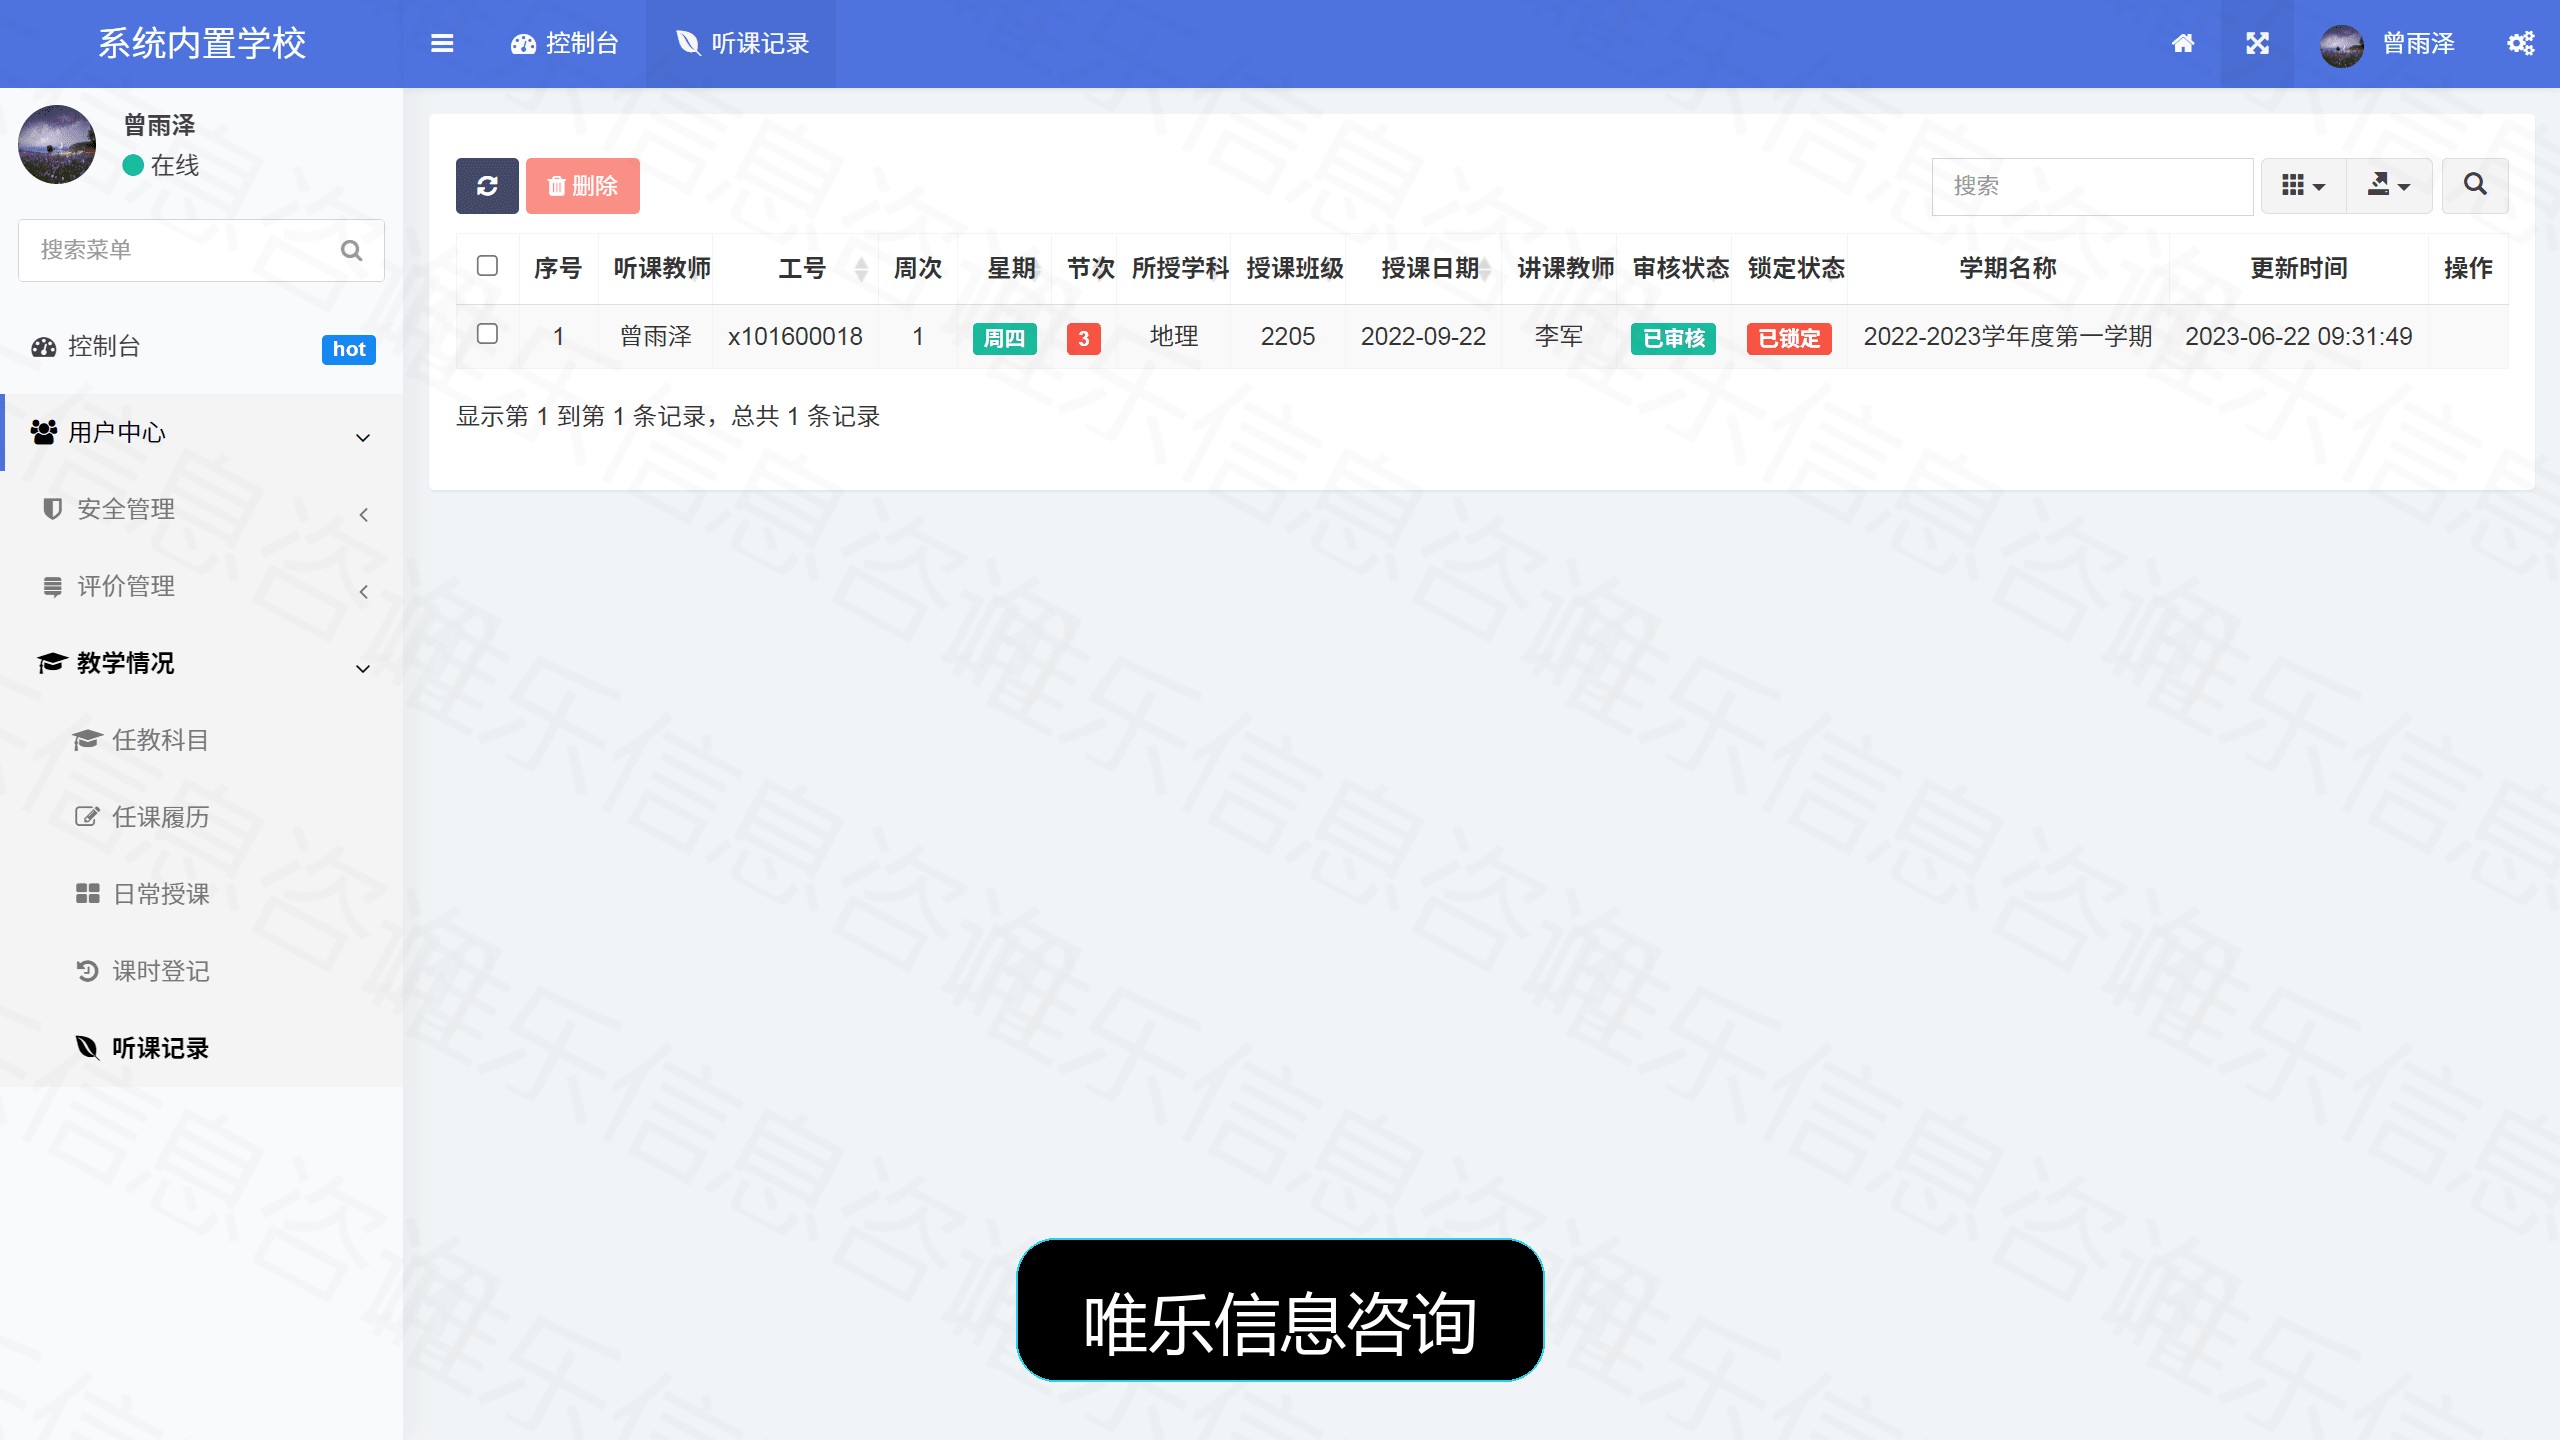Screen dimensions: 2560x1440
Task: Expand the 安全管理 submenu
Action: point(202,510)
